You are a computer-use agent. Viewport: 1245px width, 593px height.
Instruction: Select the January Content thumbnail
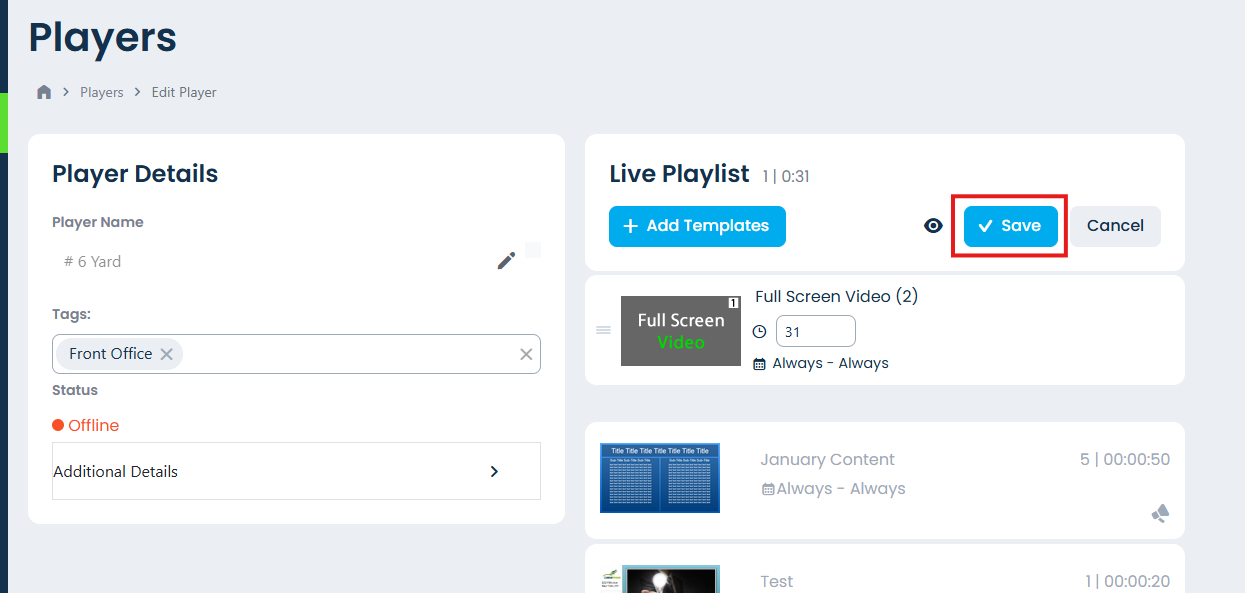tap(660, 479)
